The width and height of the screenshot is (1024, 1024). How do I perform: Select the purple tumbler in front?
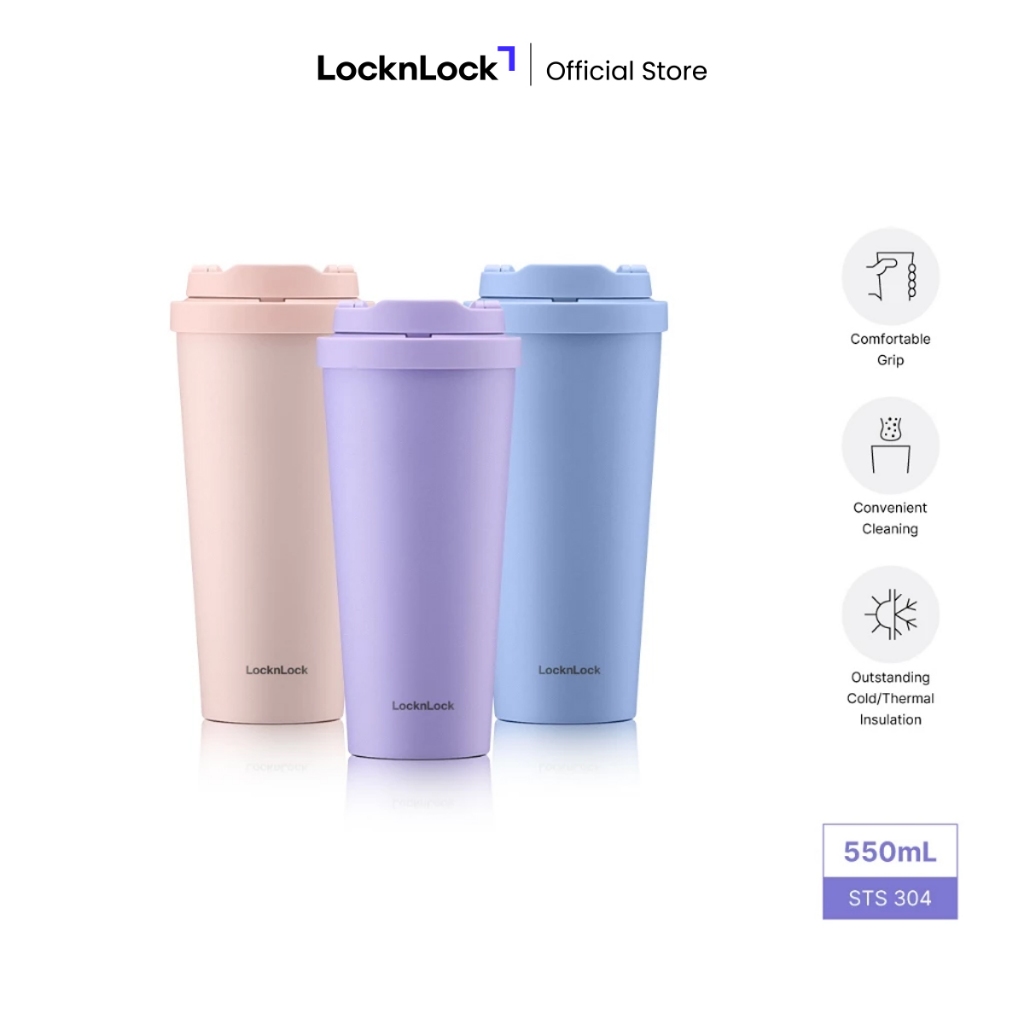coord(418,530)
